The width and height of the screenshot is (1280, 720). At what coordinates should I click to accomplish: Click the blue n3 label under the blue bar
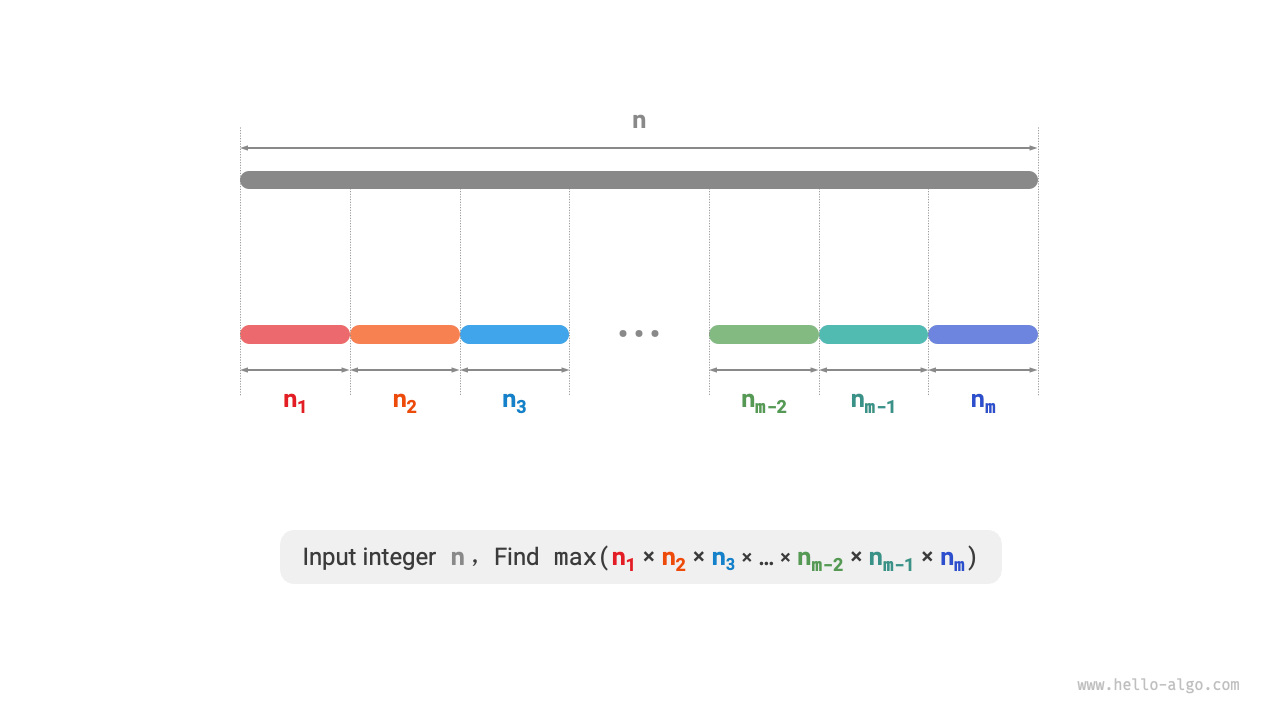(x=514, y=402)
